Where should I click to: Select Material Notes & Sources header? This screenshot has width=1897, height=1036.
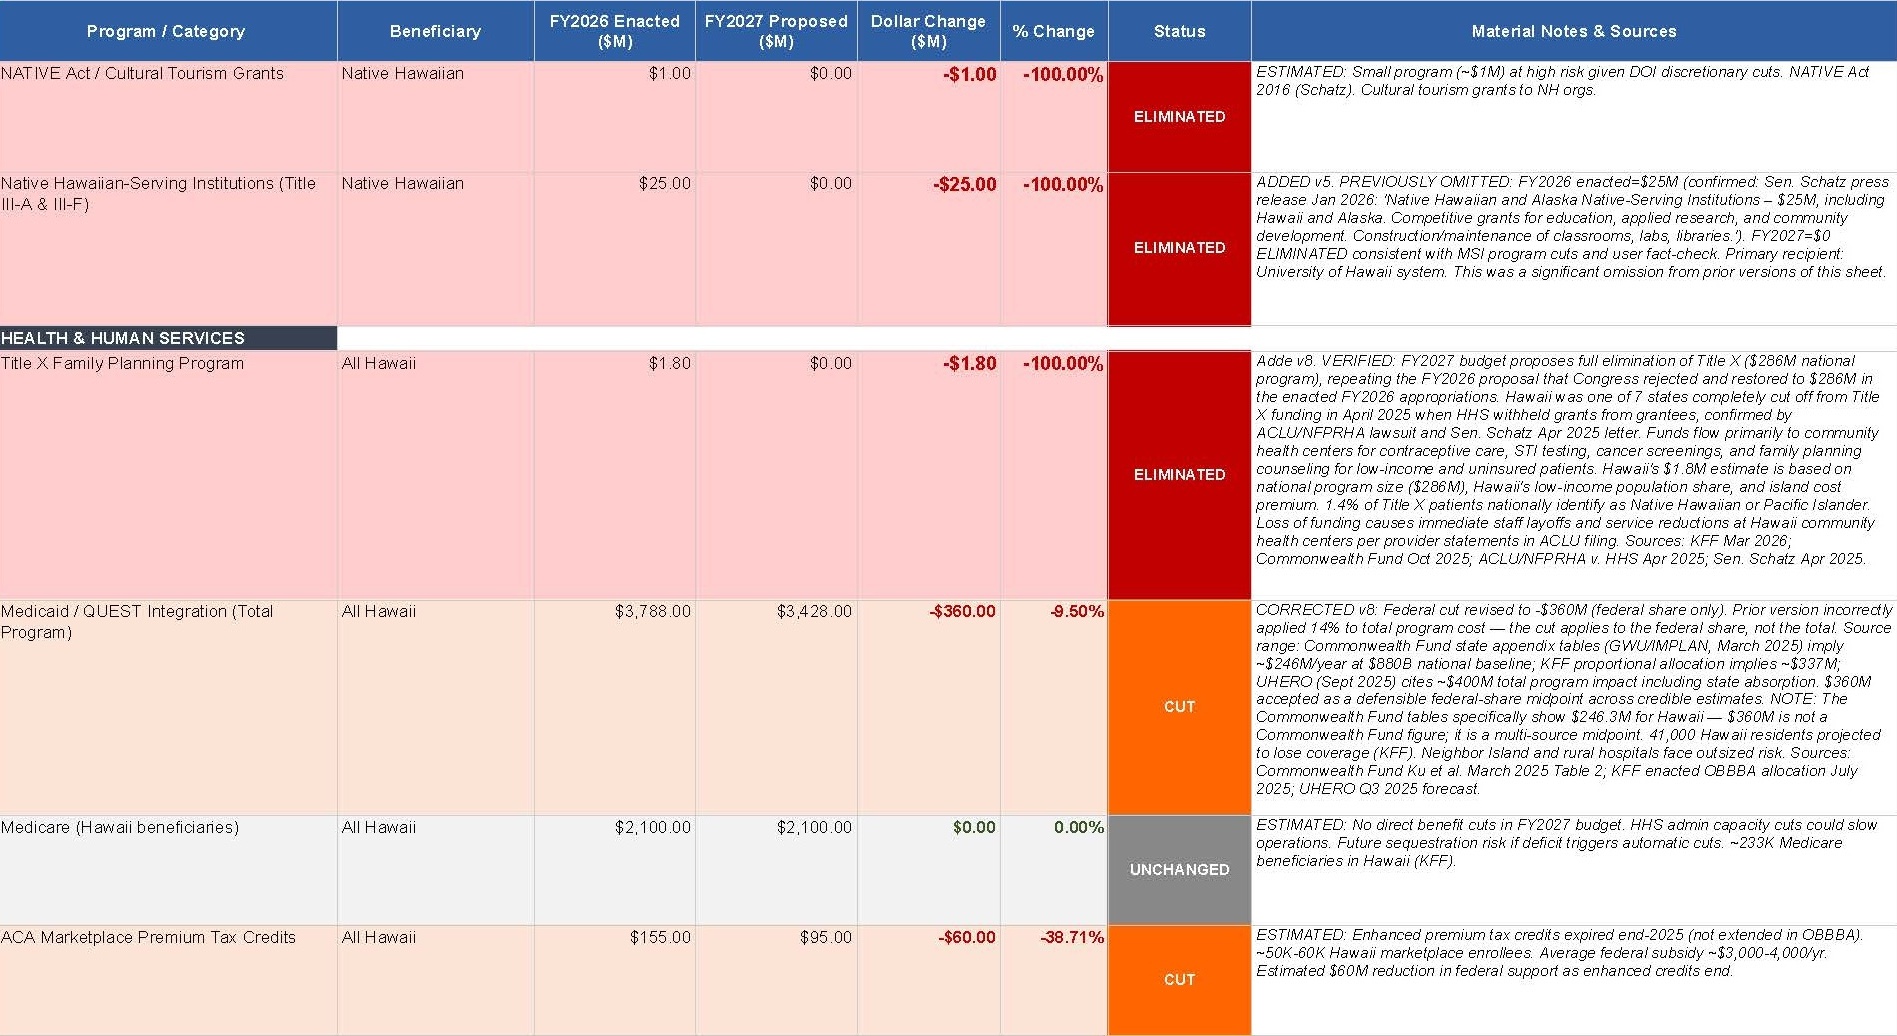pyautogui.click(x=1574, y=31)
